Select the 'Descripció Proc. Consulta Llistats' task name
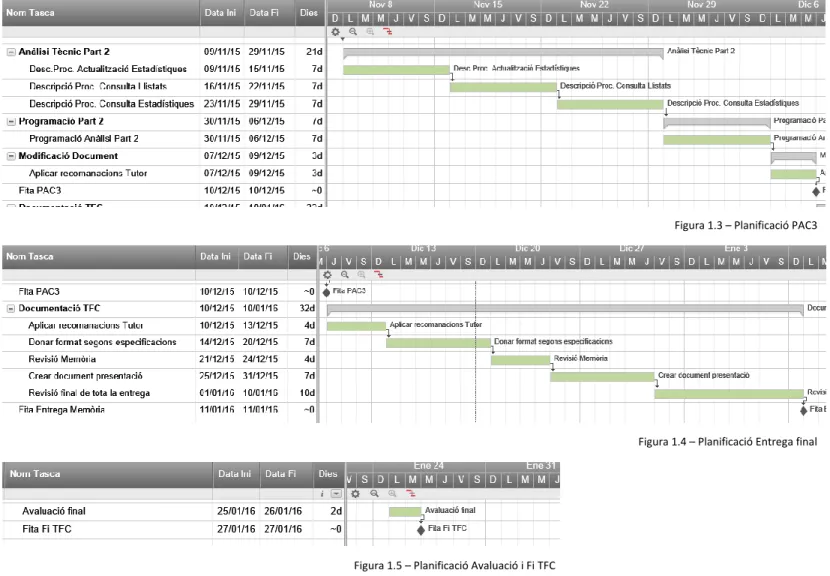The width and height of the screenshot is (830, 576). (98, 86)
